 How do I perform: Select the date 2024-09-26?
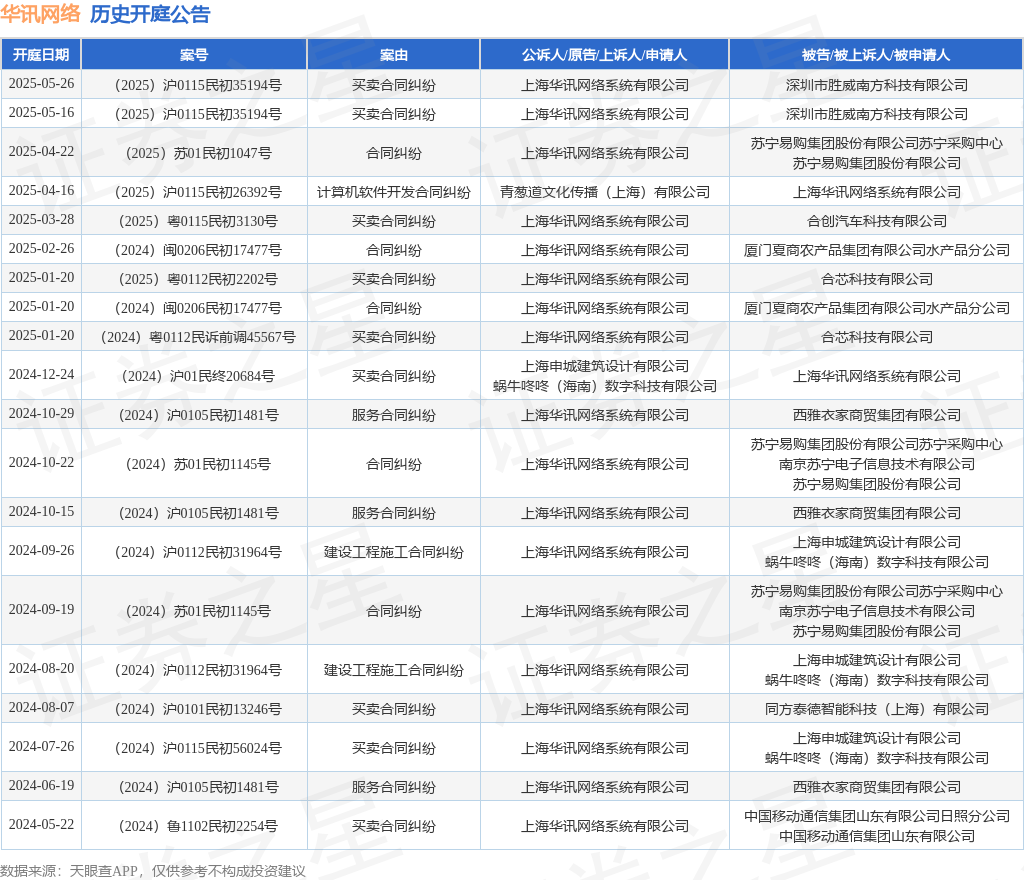point(41,551)
